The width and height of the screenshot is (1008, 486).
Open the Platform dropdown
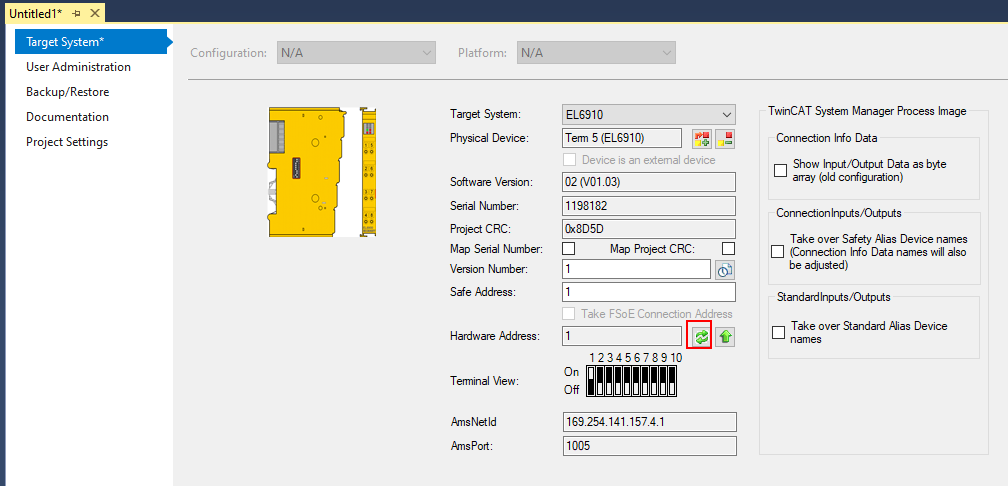pos(596,53)
